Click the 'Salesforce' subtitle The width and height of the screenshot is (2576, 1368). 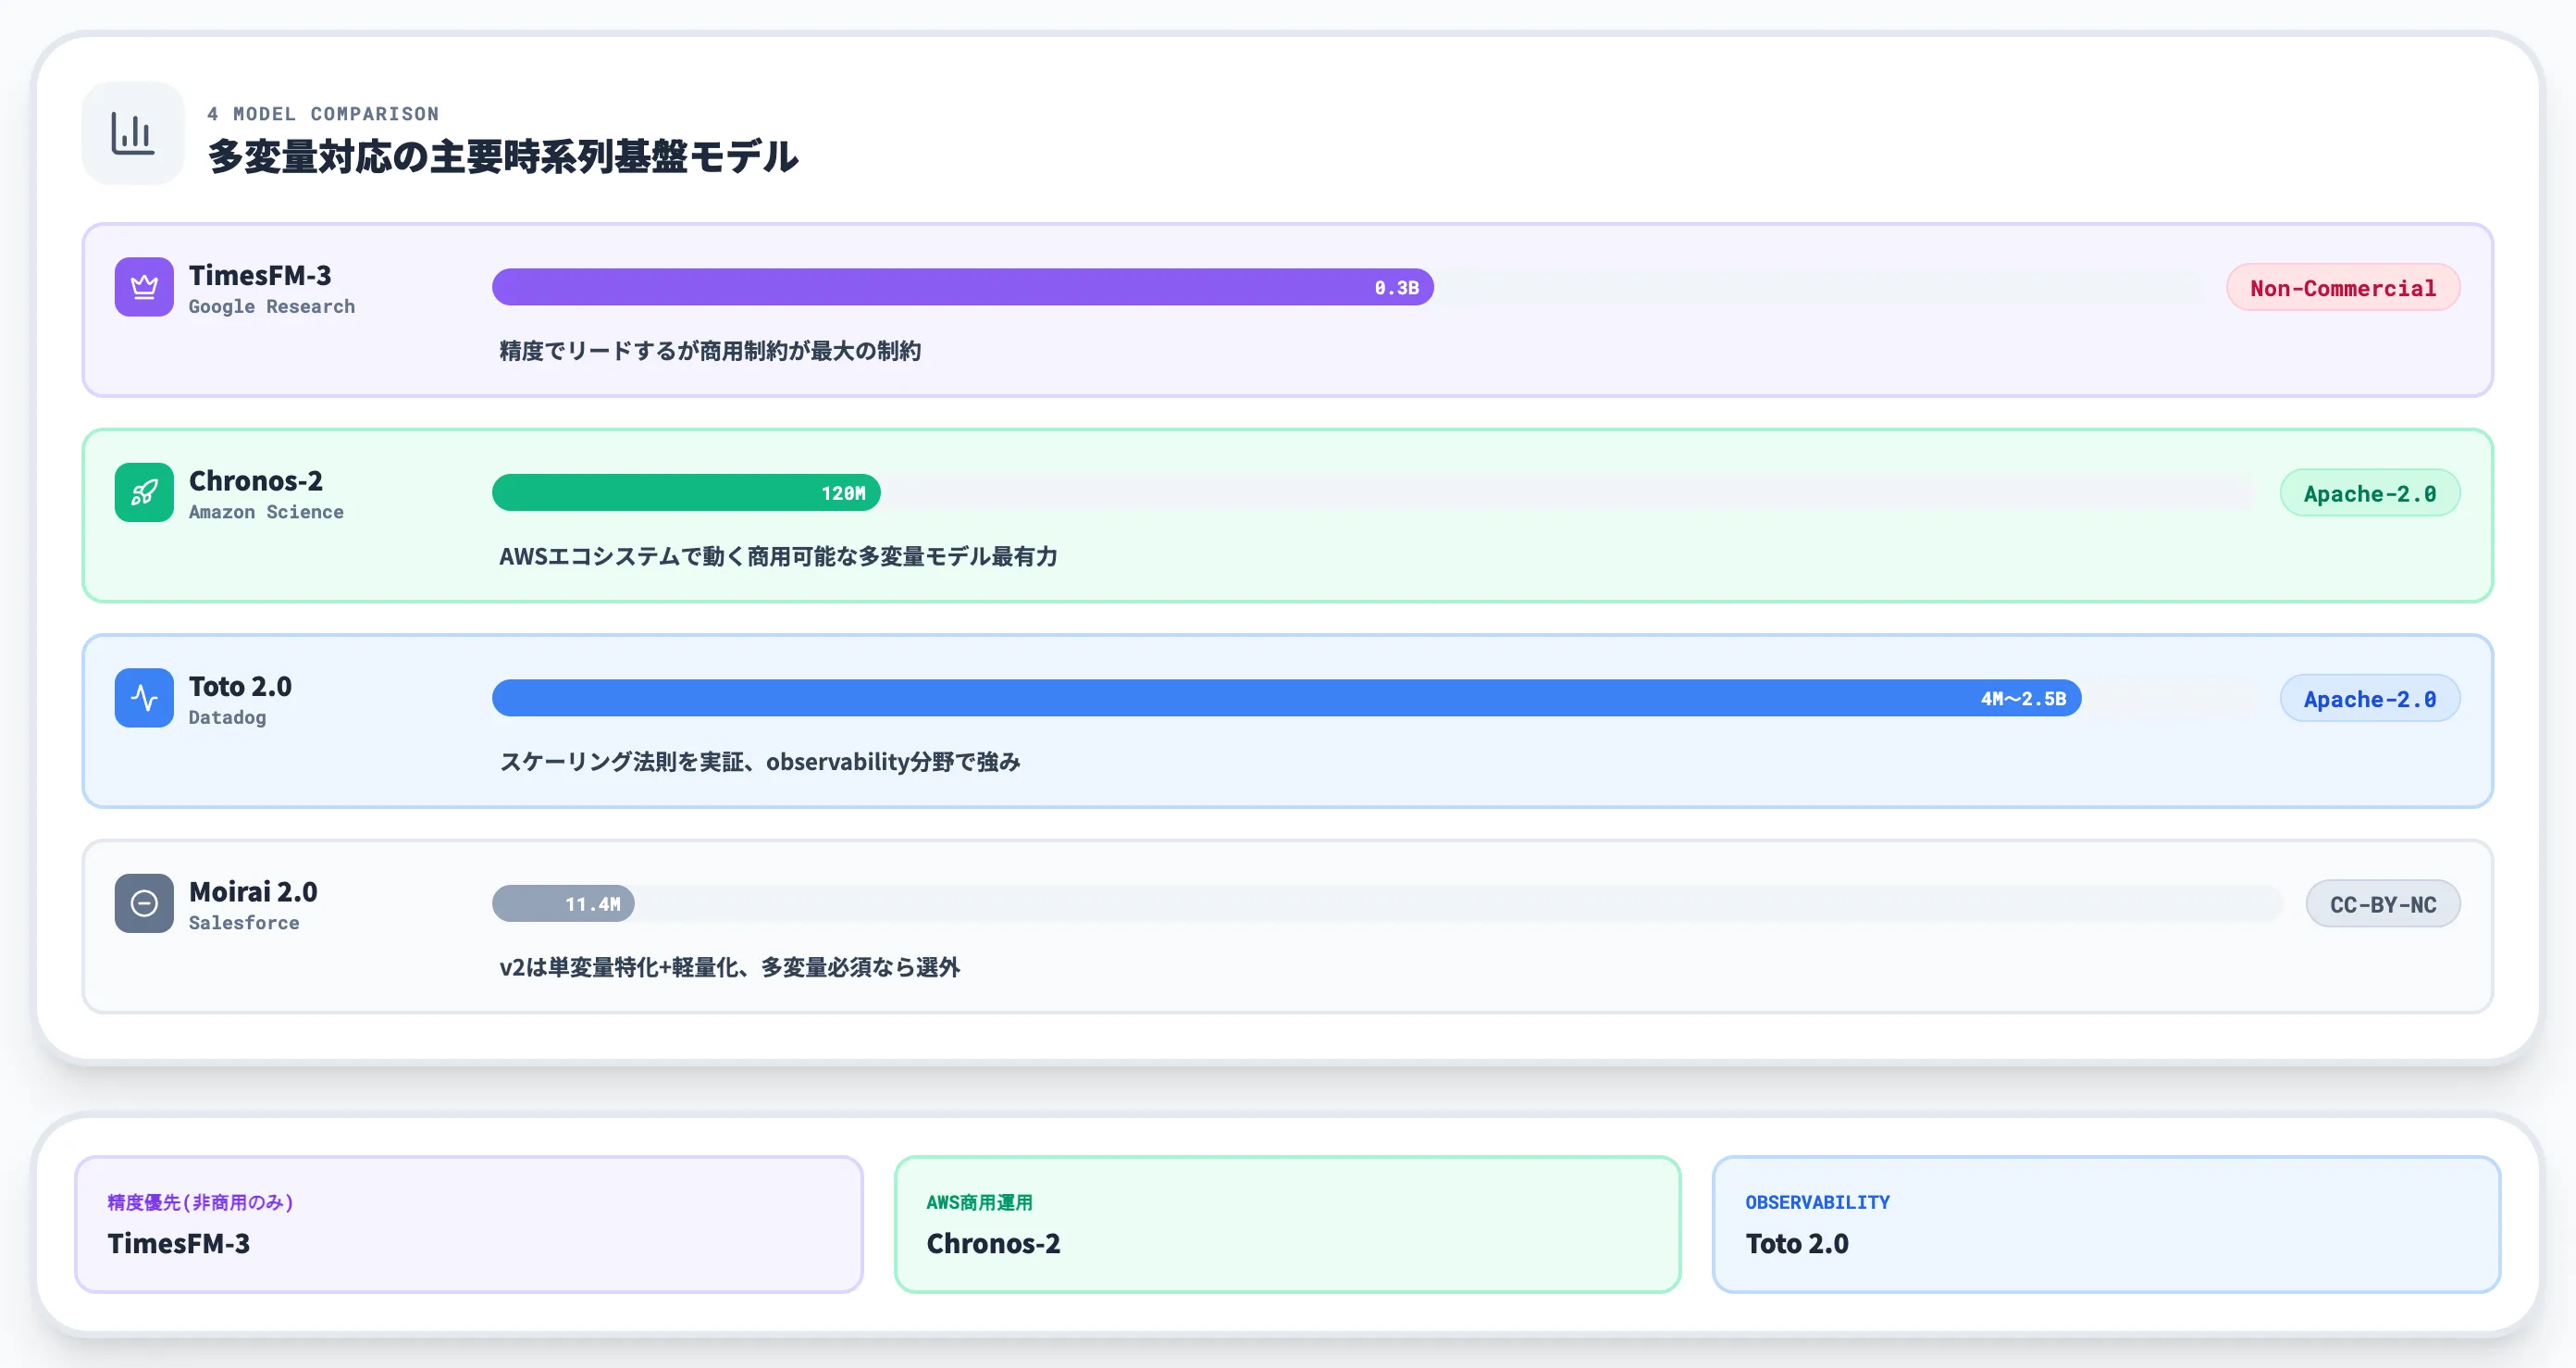pyautogui.click(x=244, y=922)
